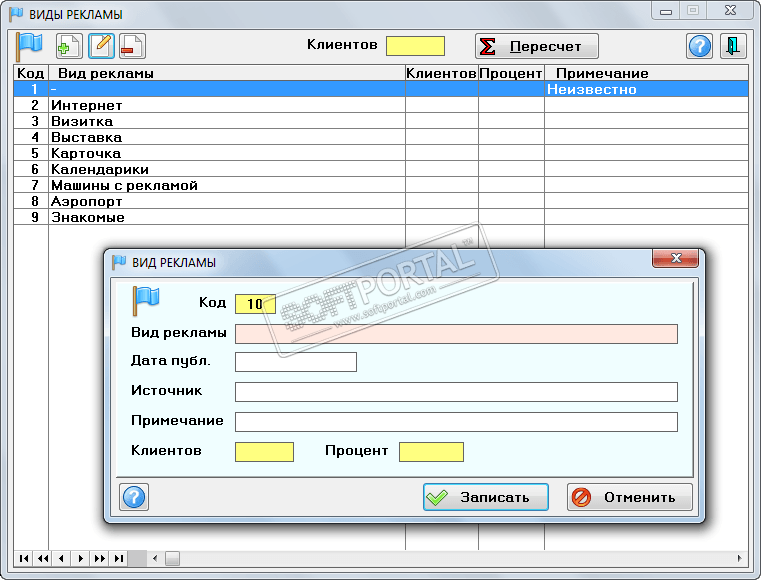Click the Примечание input field in the dialog
This screenshot has width=761, height=580.
point(456,422)
